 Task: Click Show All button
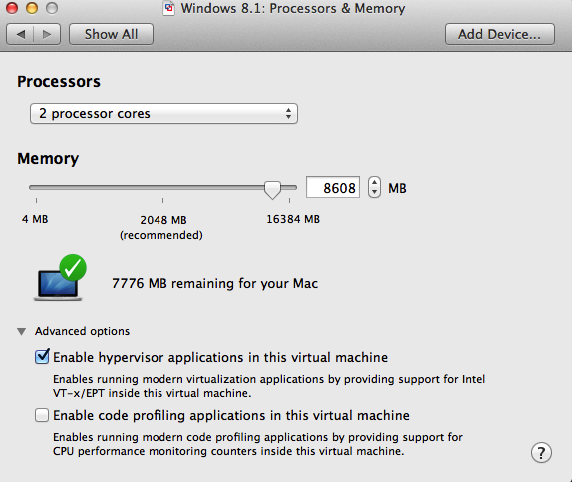(x=111, y=34)
